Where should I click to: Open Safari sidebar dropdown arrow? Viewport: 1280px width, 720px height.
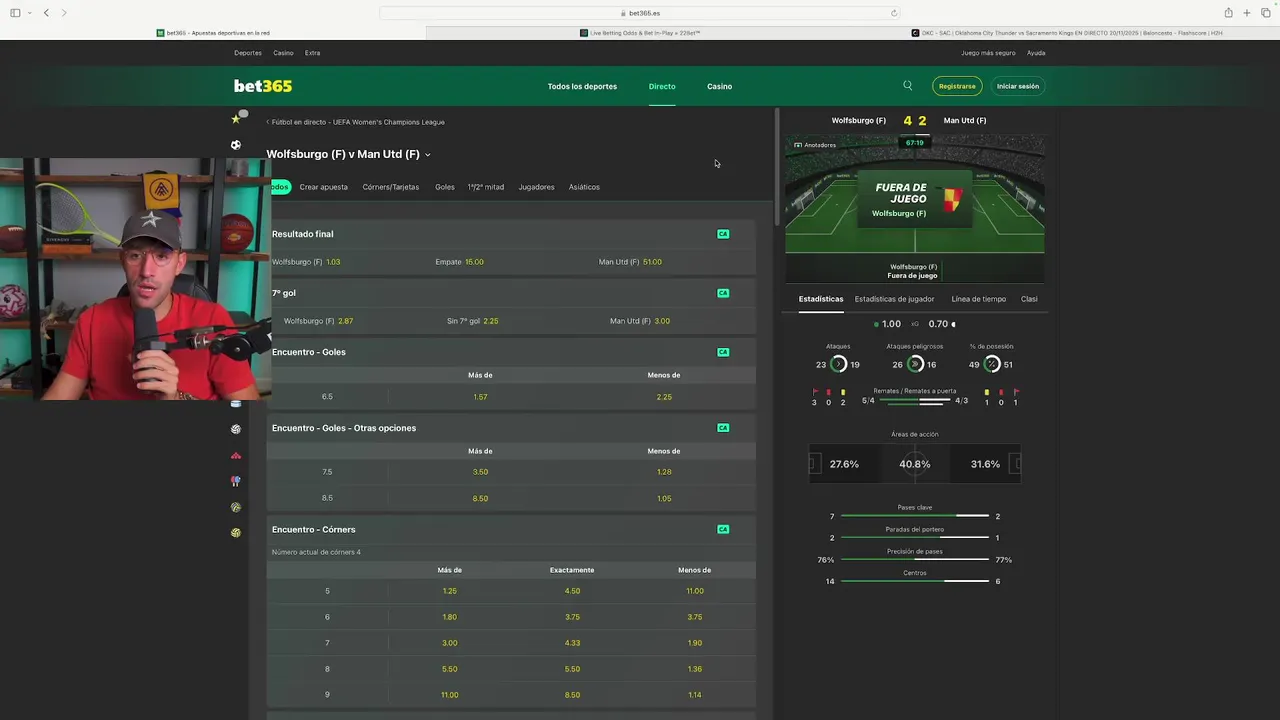pos(29,13)
